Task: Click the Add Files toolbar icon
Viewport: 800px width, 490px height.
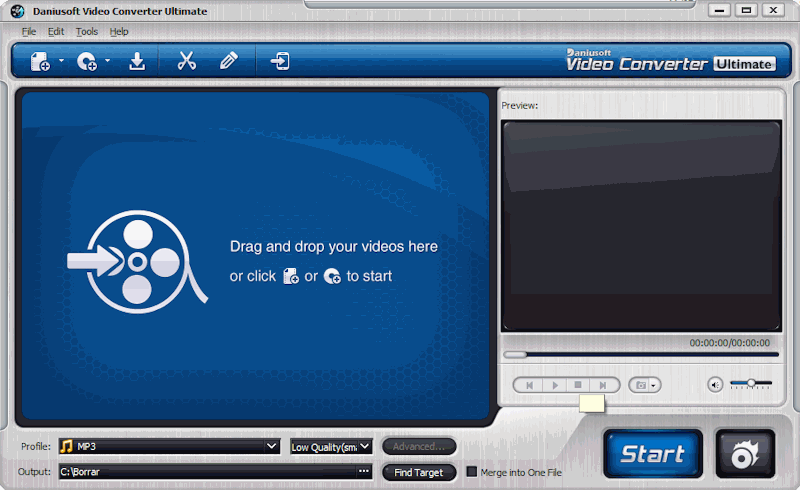Action: (x=40, y=61)
